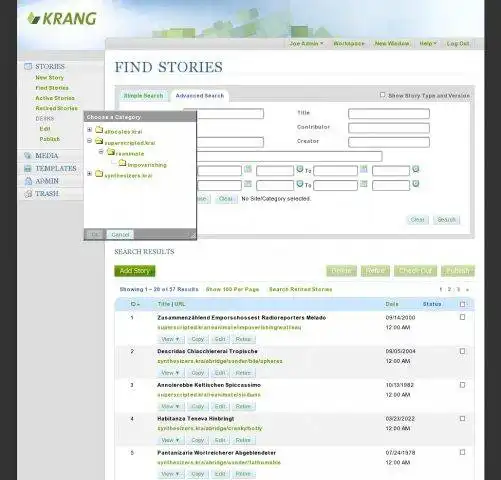Go to results page 2
This screenshot has height=480, width=501.
(449, 289)
